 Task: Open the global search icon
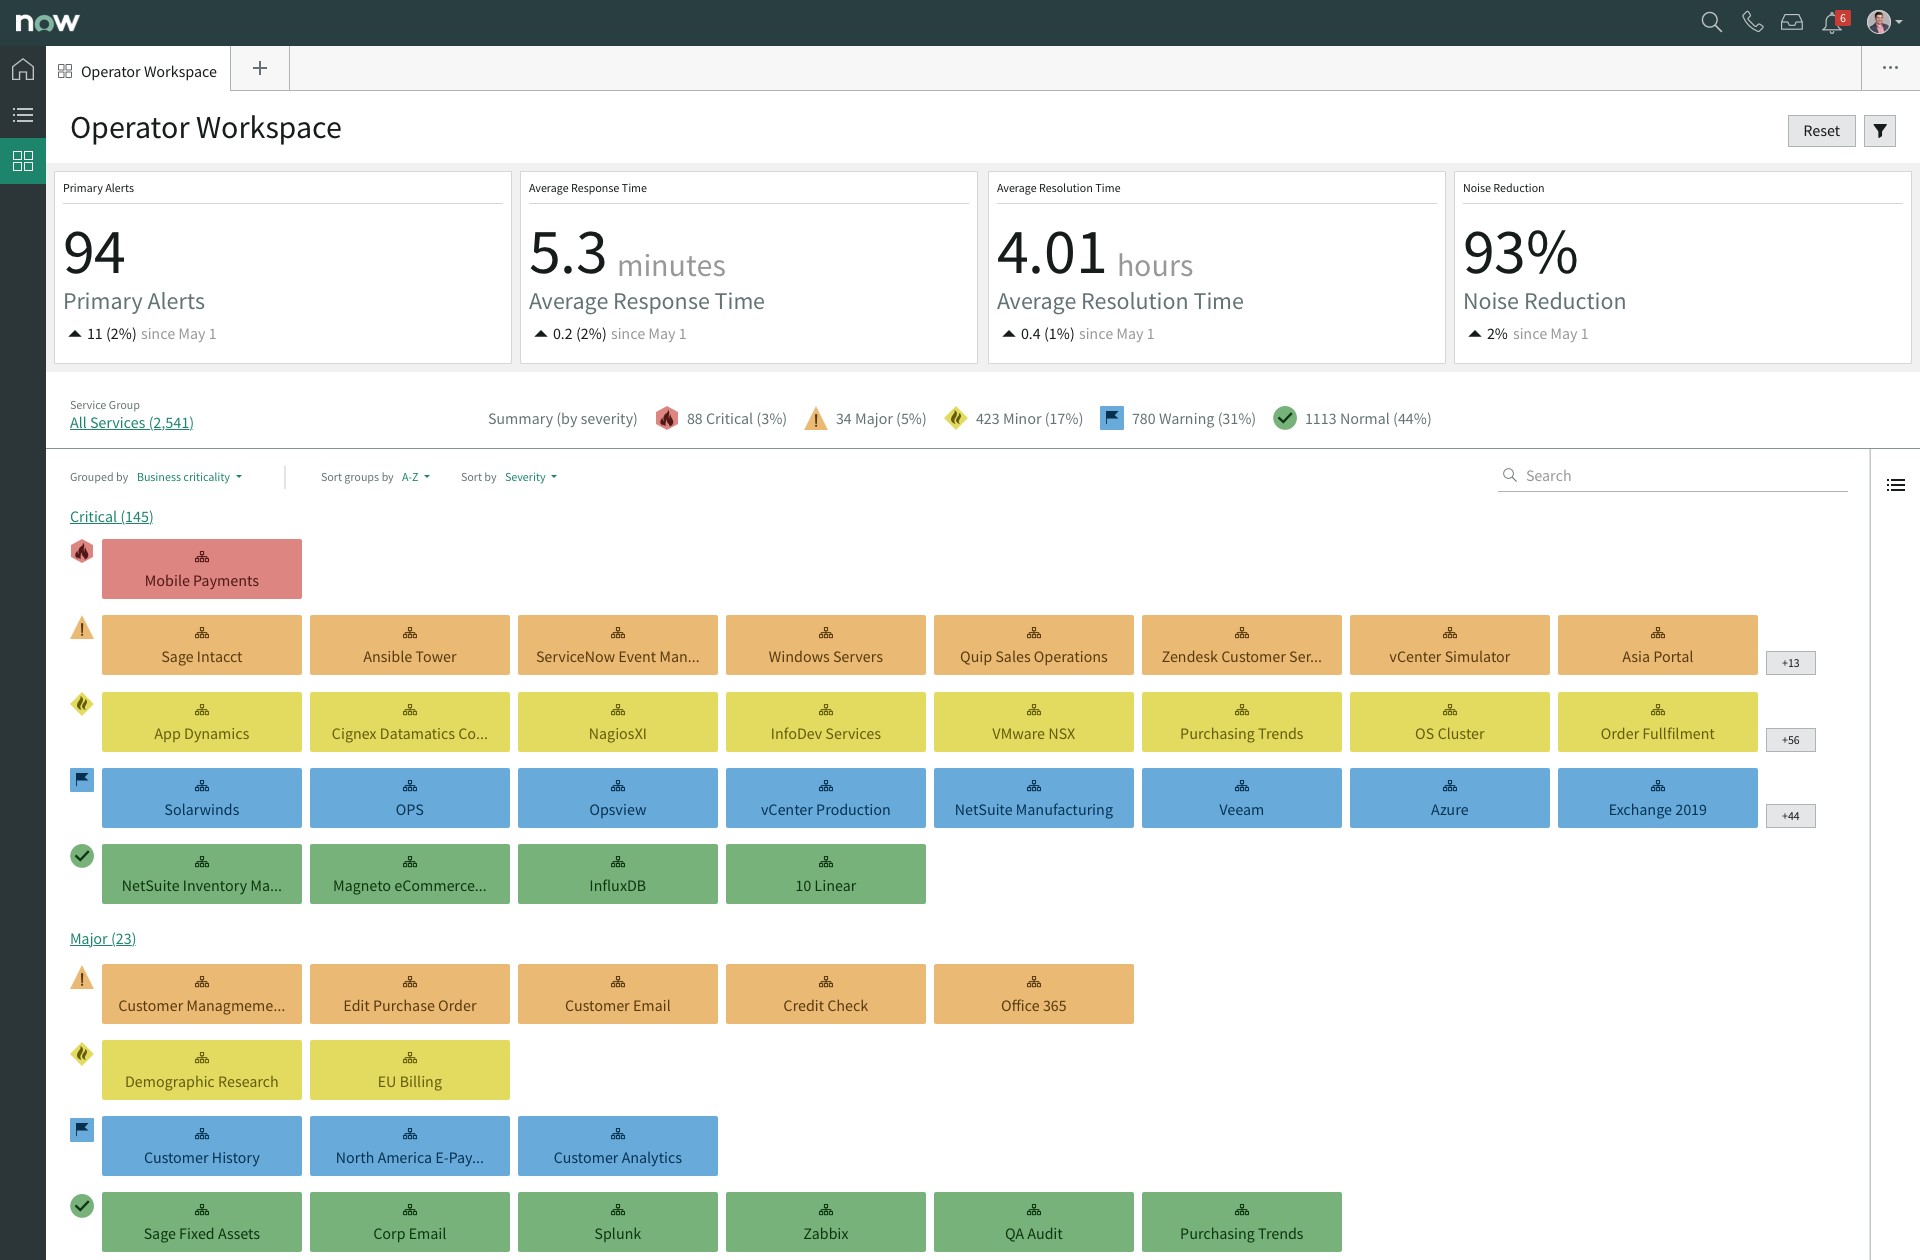pyautogui.click(x=1711, y=22)
